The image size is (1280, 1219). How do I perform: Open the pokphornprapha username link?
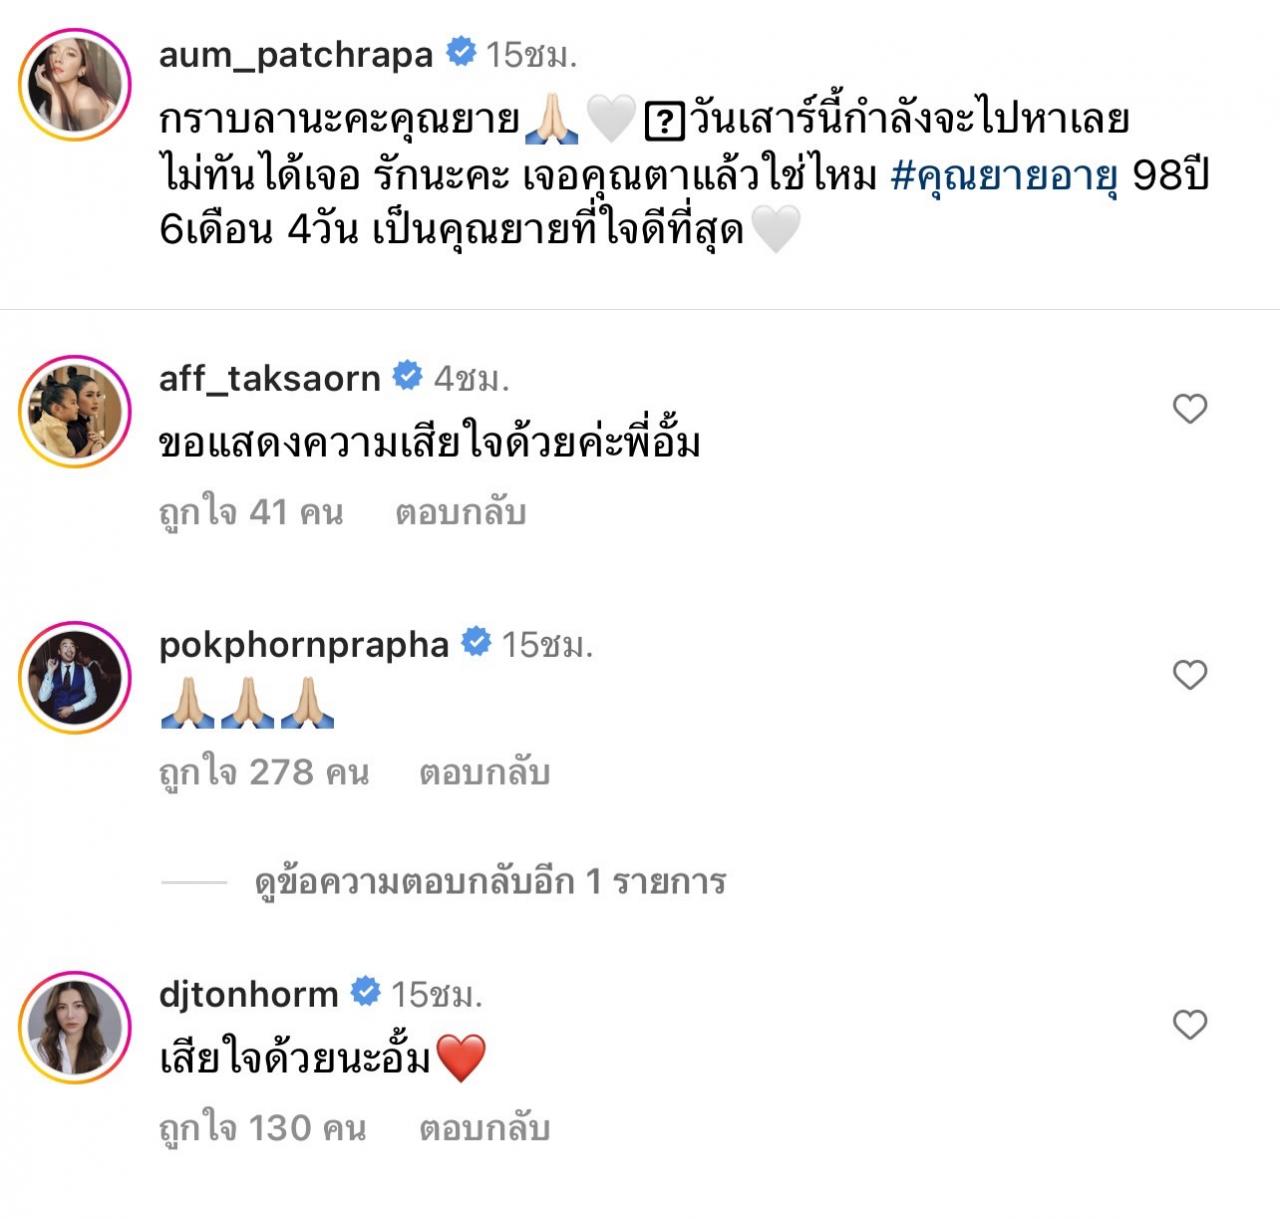coord(304,645)
